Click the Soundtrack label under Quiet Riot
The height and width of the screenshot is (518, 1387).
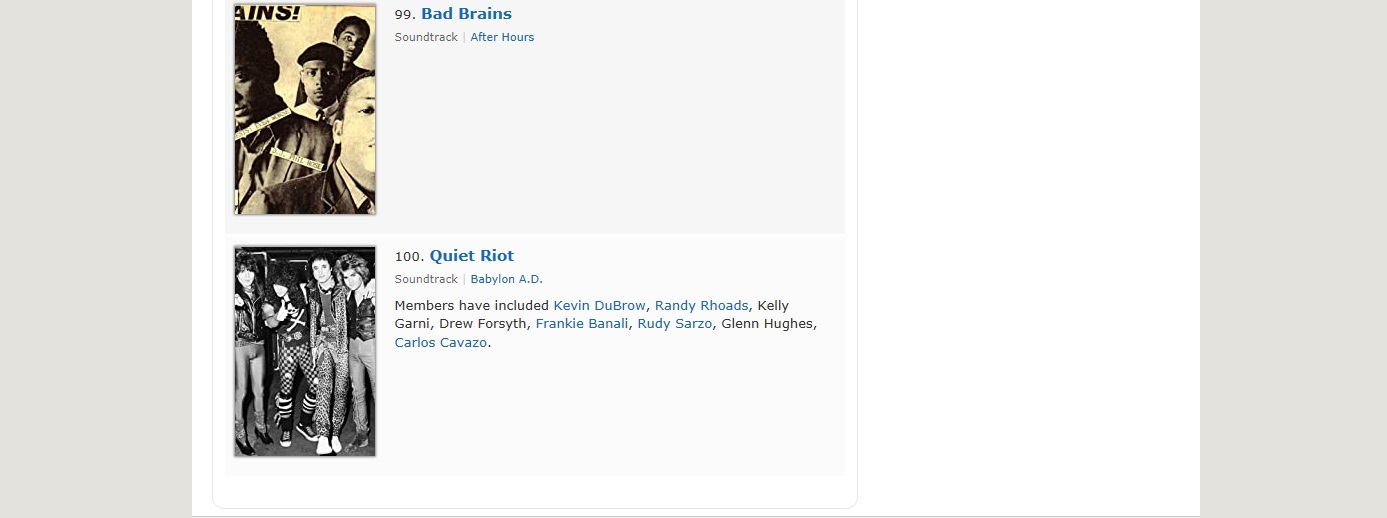point(426,279)
